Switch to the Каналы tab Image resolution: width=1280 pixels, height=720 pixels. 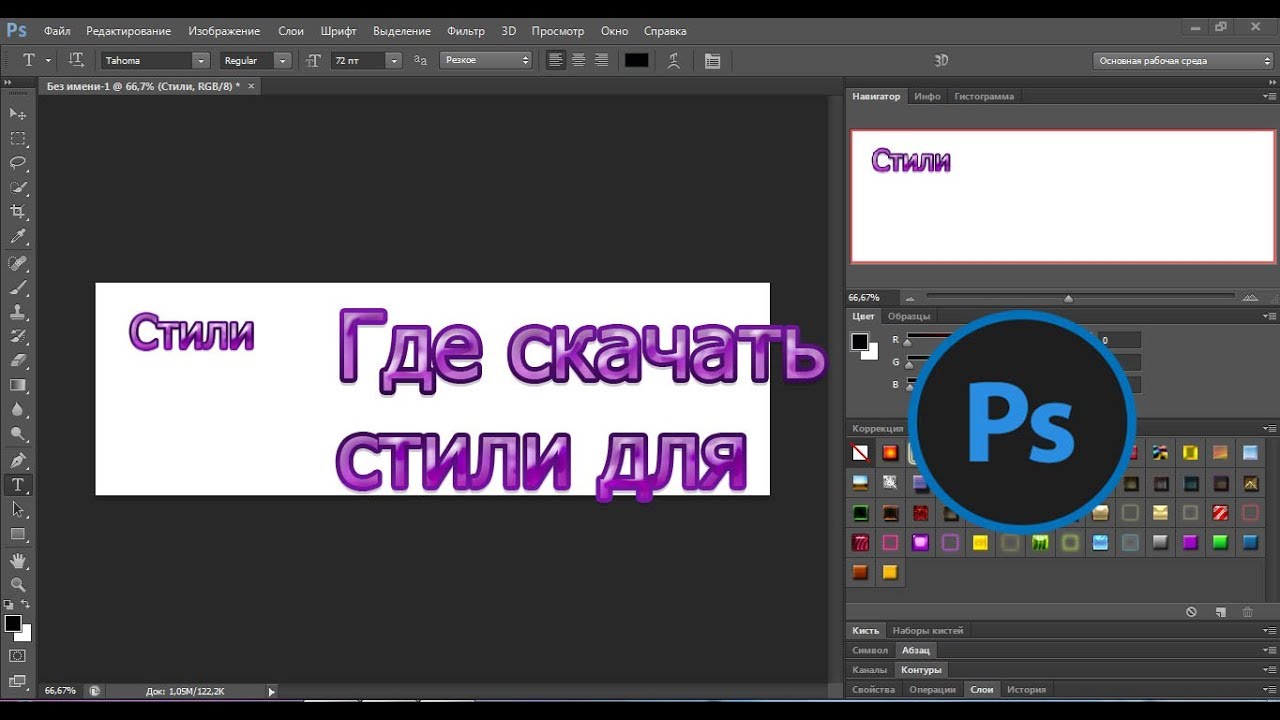coord(869,669)
